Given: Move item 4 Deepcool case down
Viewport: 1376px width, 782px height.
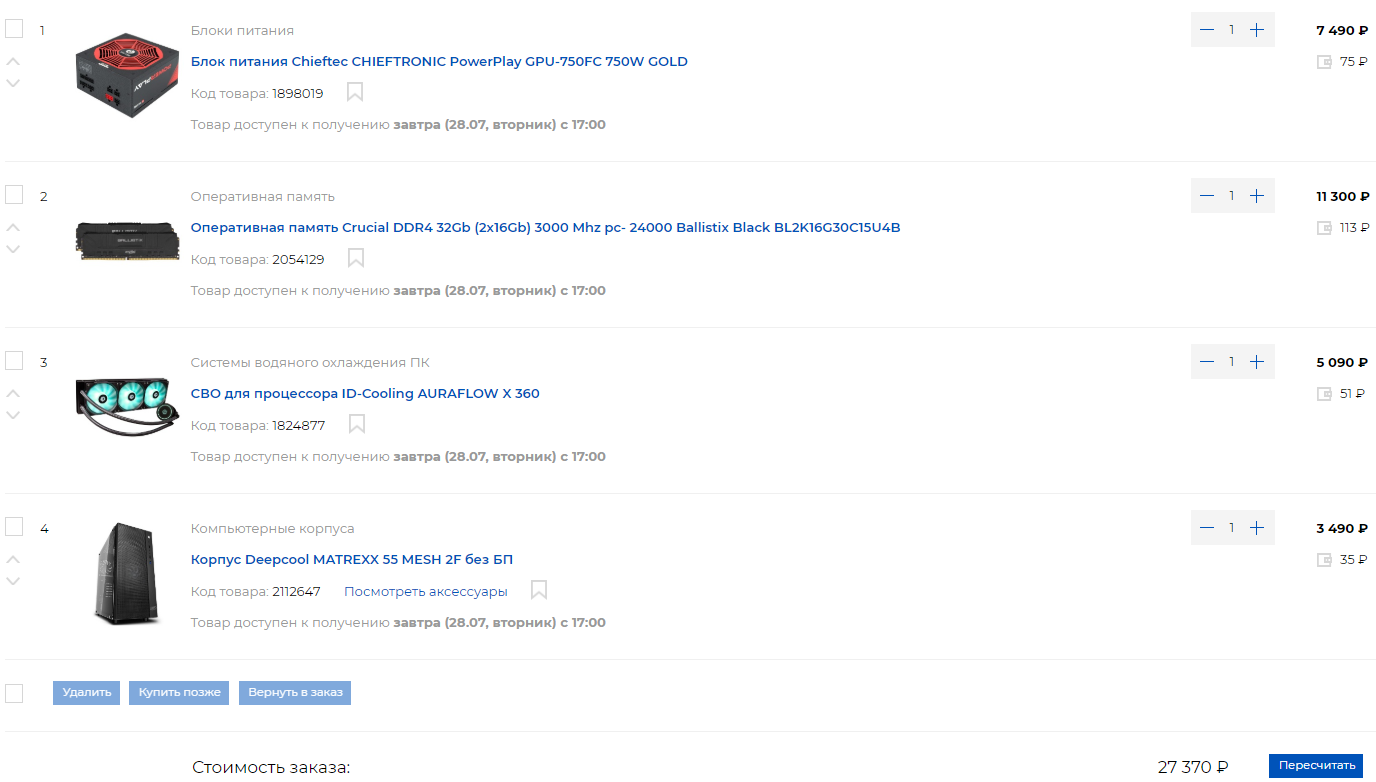Looking at the screenshot, I should 13,581.
